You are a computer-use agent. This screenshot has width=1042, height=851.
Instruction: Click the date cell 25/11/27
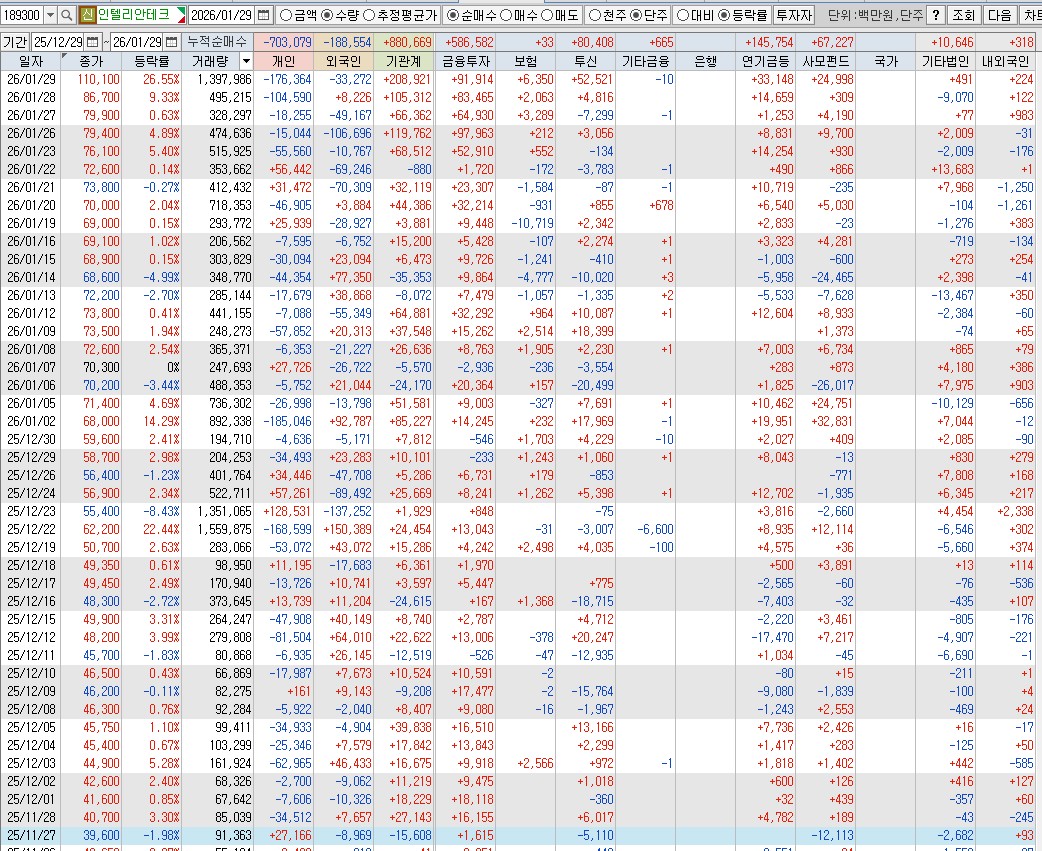(31, 836)
